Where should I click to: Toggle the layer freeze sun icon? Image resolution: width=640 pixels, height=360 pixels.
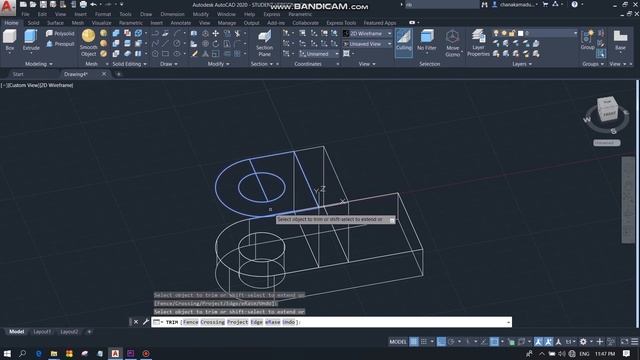point(504,33)
